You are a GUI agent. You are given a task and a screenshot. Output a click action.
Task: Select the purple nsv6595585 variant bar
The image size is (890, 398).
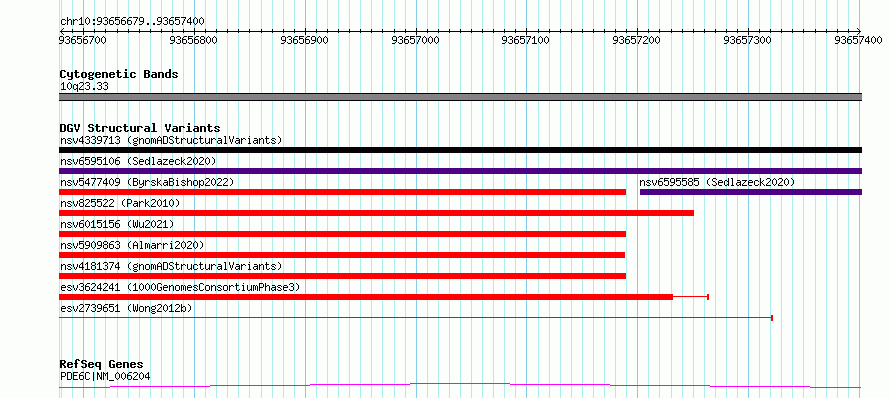click(x=751, y=192)
